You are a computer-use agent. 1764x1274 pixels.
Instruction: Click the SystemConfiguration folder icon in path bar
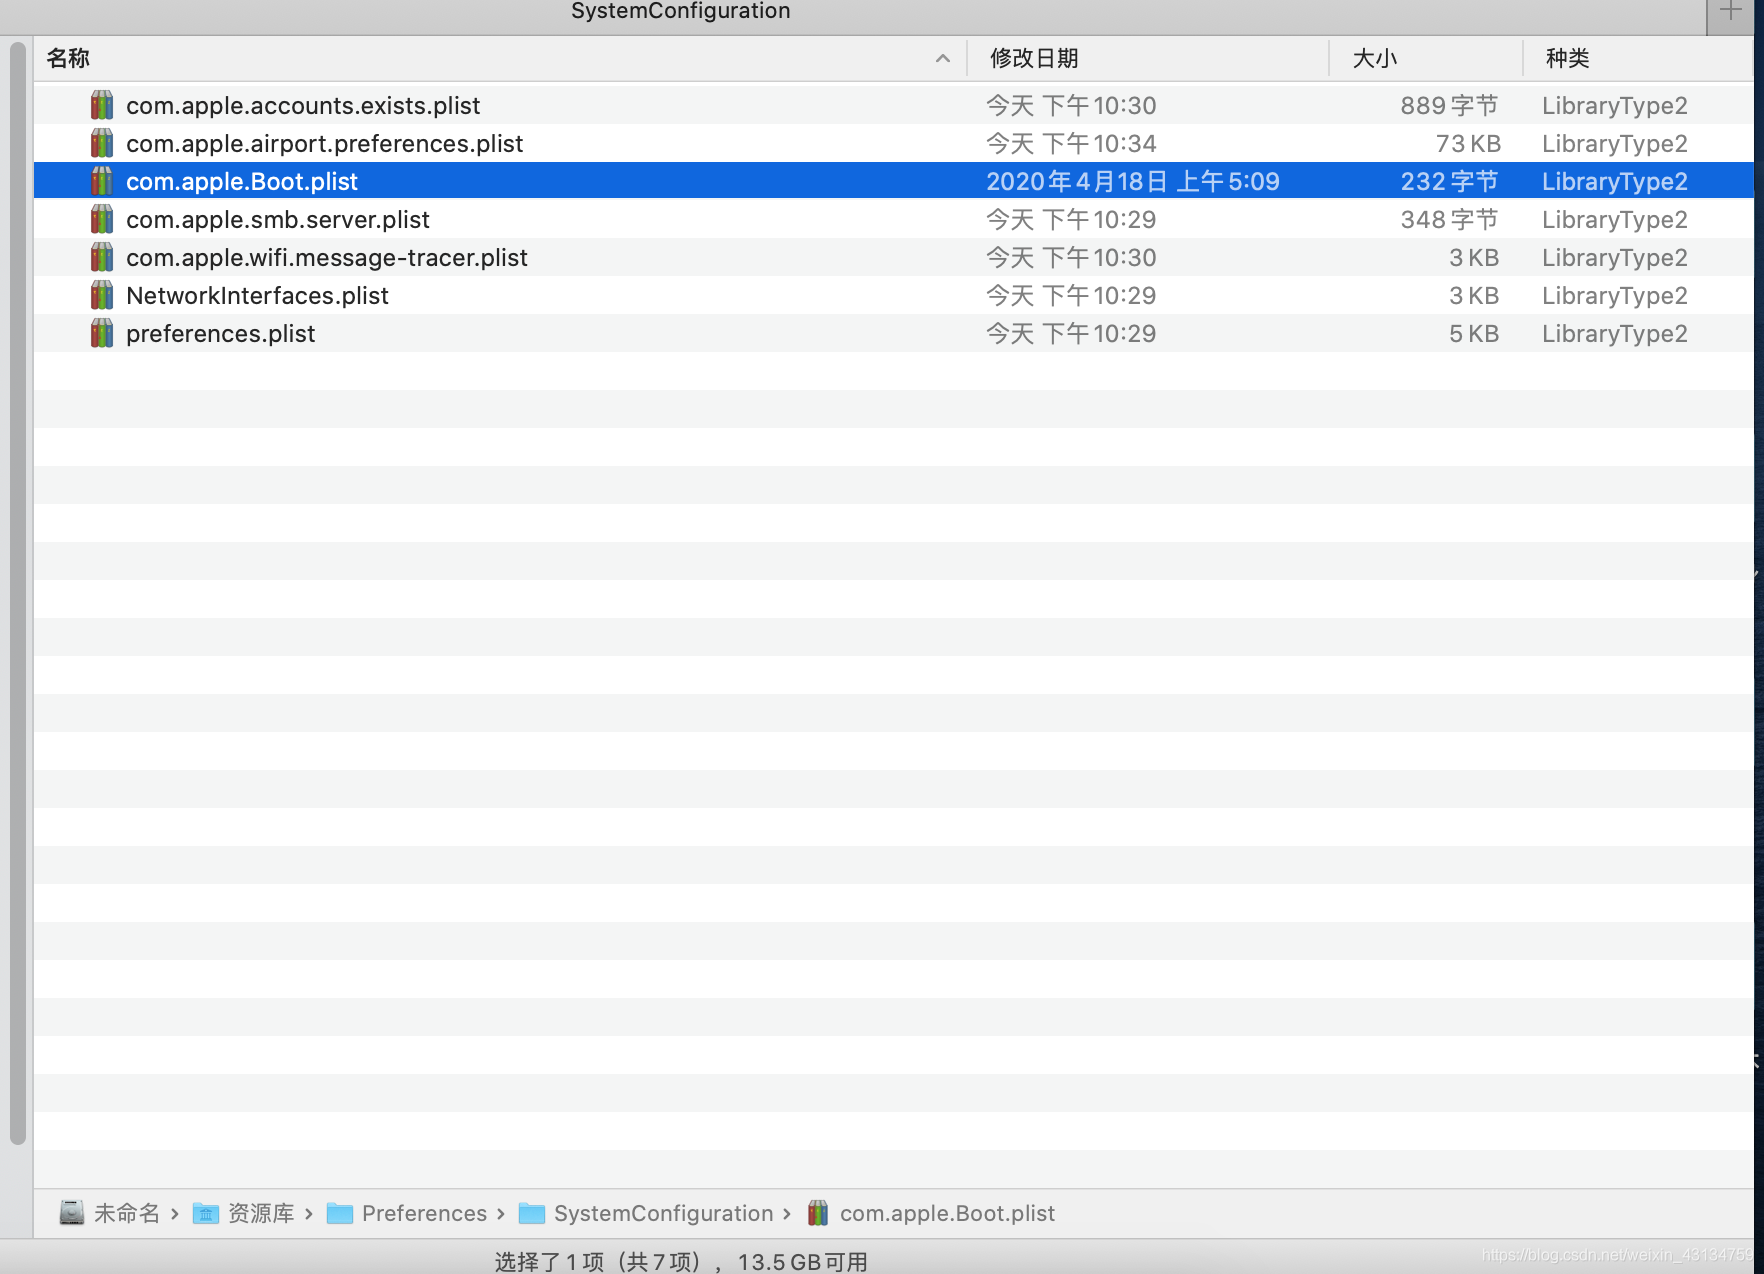point(532,1213)
